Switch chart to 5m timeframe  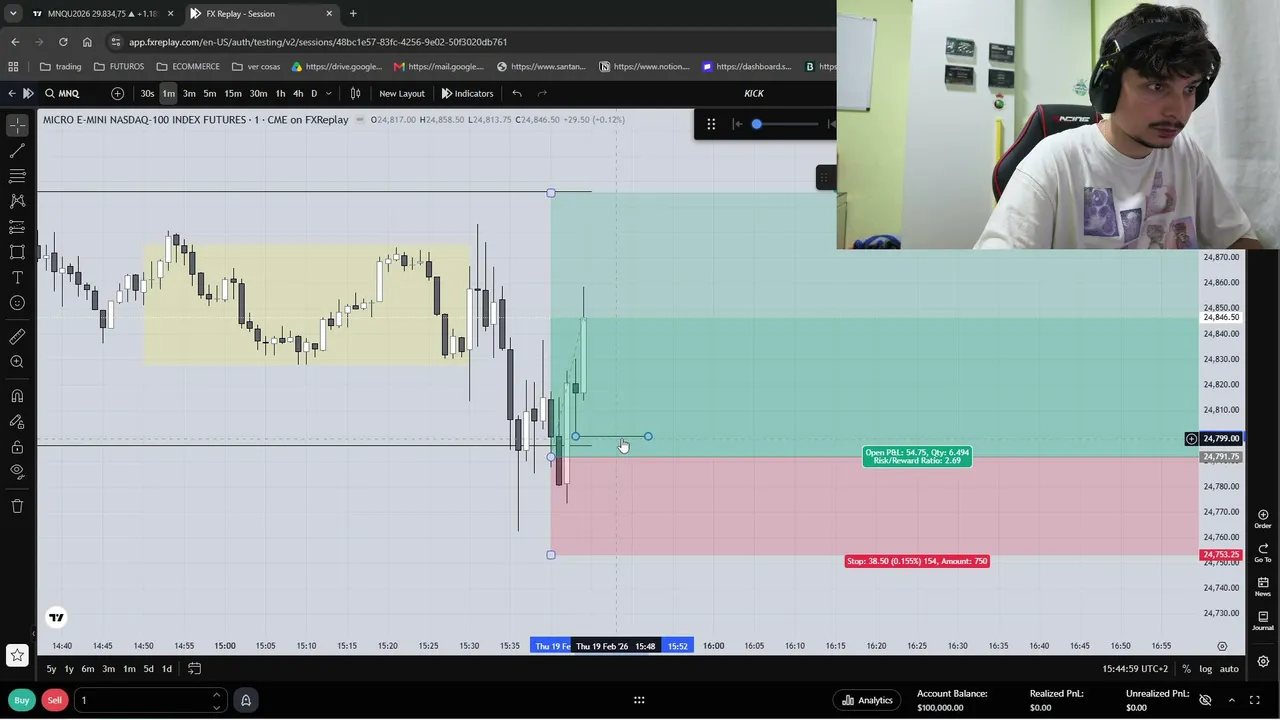210,93
